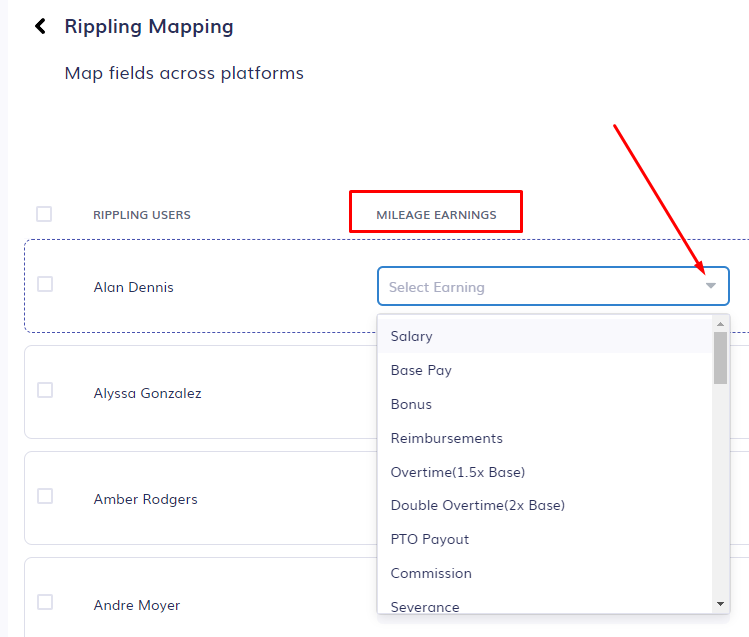Image resolution: width=749 pixels, height=637 pixels.
Task: Click the Severance option
Action: click(x=425, y=606)
